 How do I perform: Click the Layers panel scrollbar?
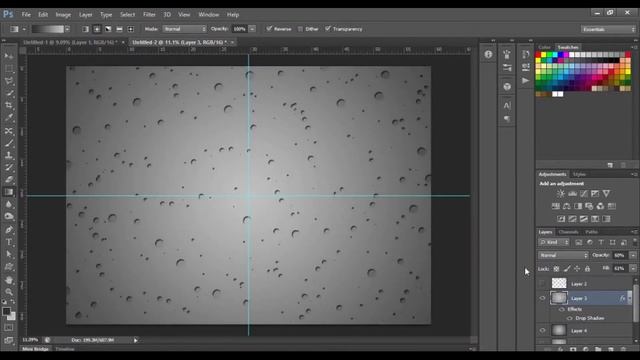[x=636, y=302]
